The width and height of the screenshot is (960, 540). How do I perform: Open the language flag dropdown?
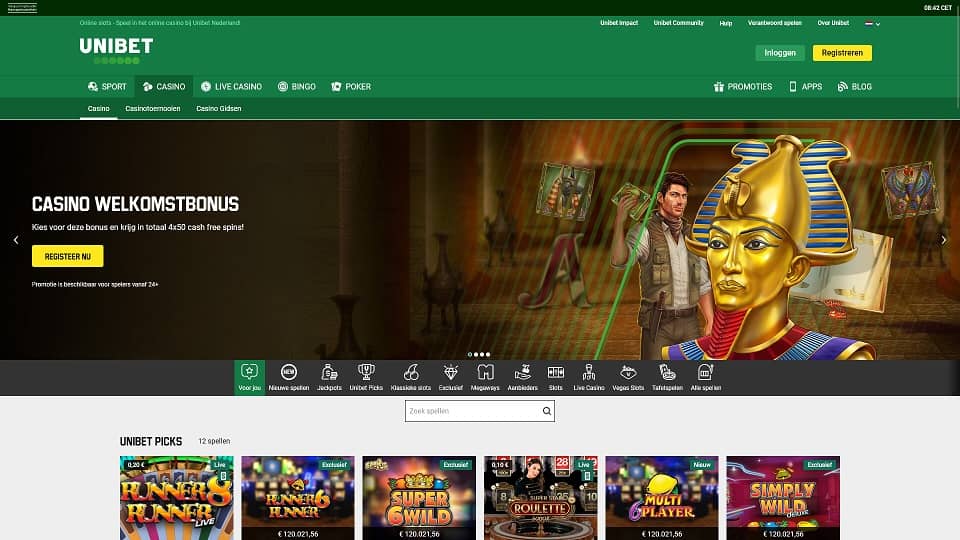[x=872, y=23]
